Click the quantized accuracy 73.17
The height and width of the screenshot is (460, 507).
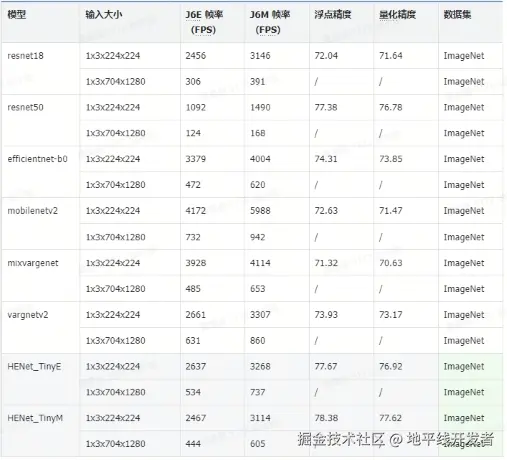(x=391, y=315)
